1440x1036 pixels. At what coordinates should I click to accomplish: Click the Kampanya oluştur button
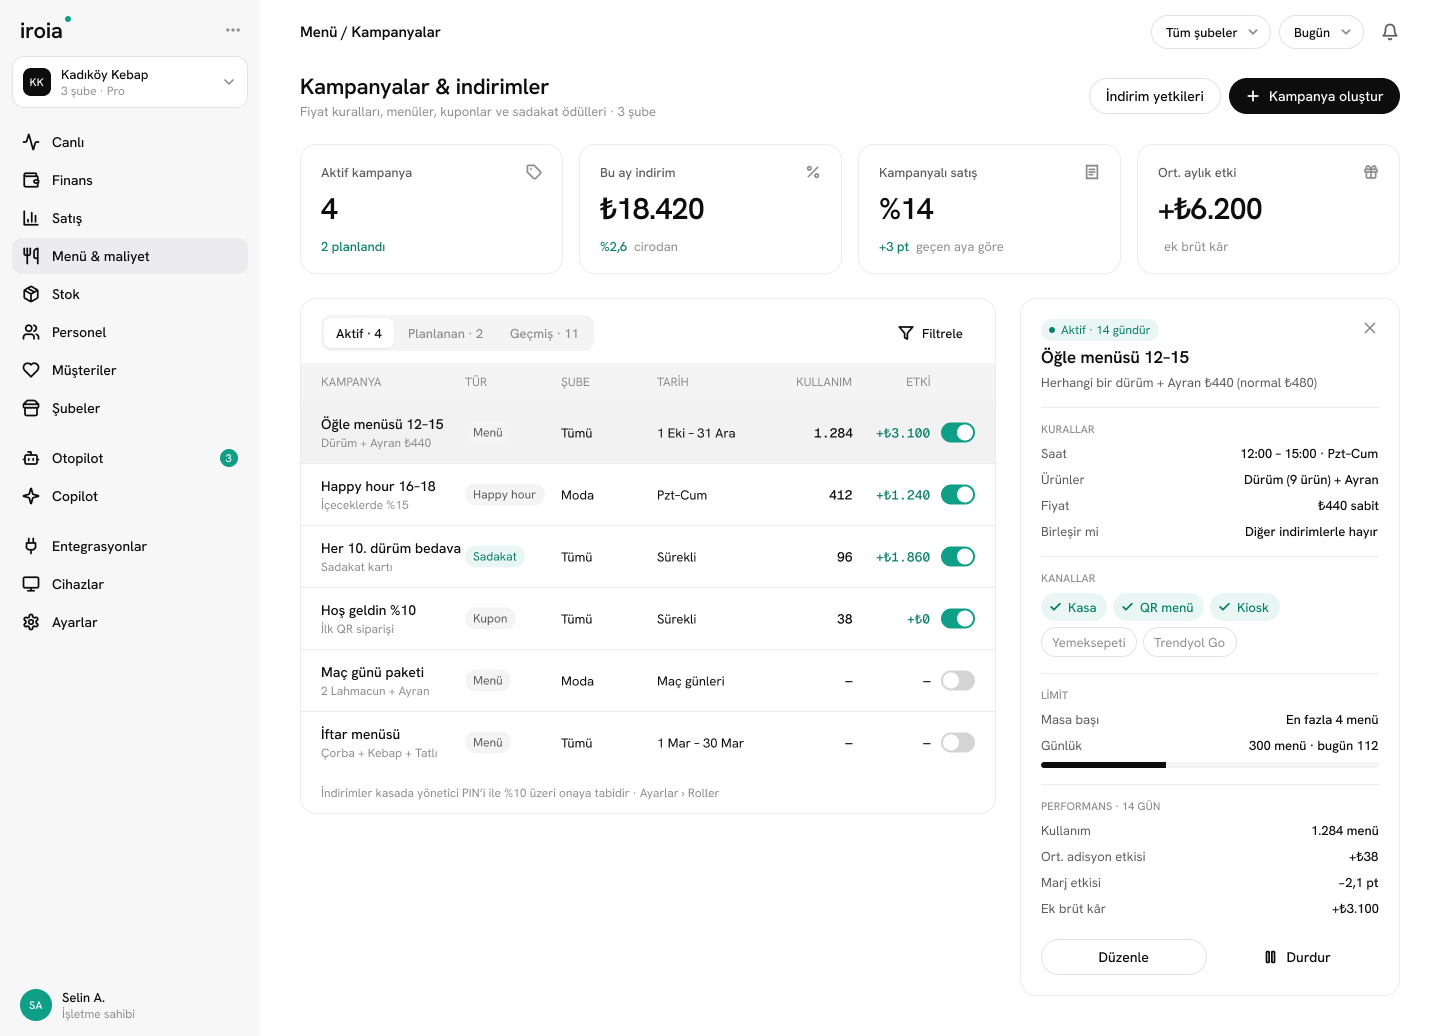click(x=1314, y=96)
